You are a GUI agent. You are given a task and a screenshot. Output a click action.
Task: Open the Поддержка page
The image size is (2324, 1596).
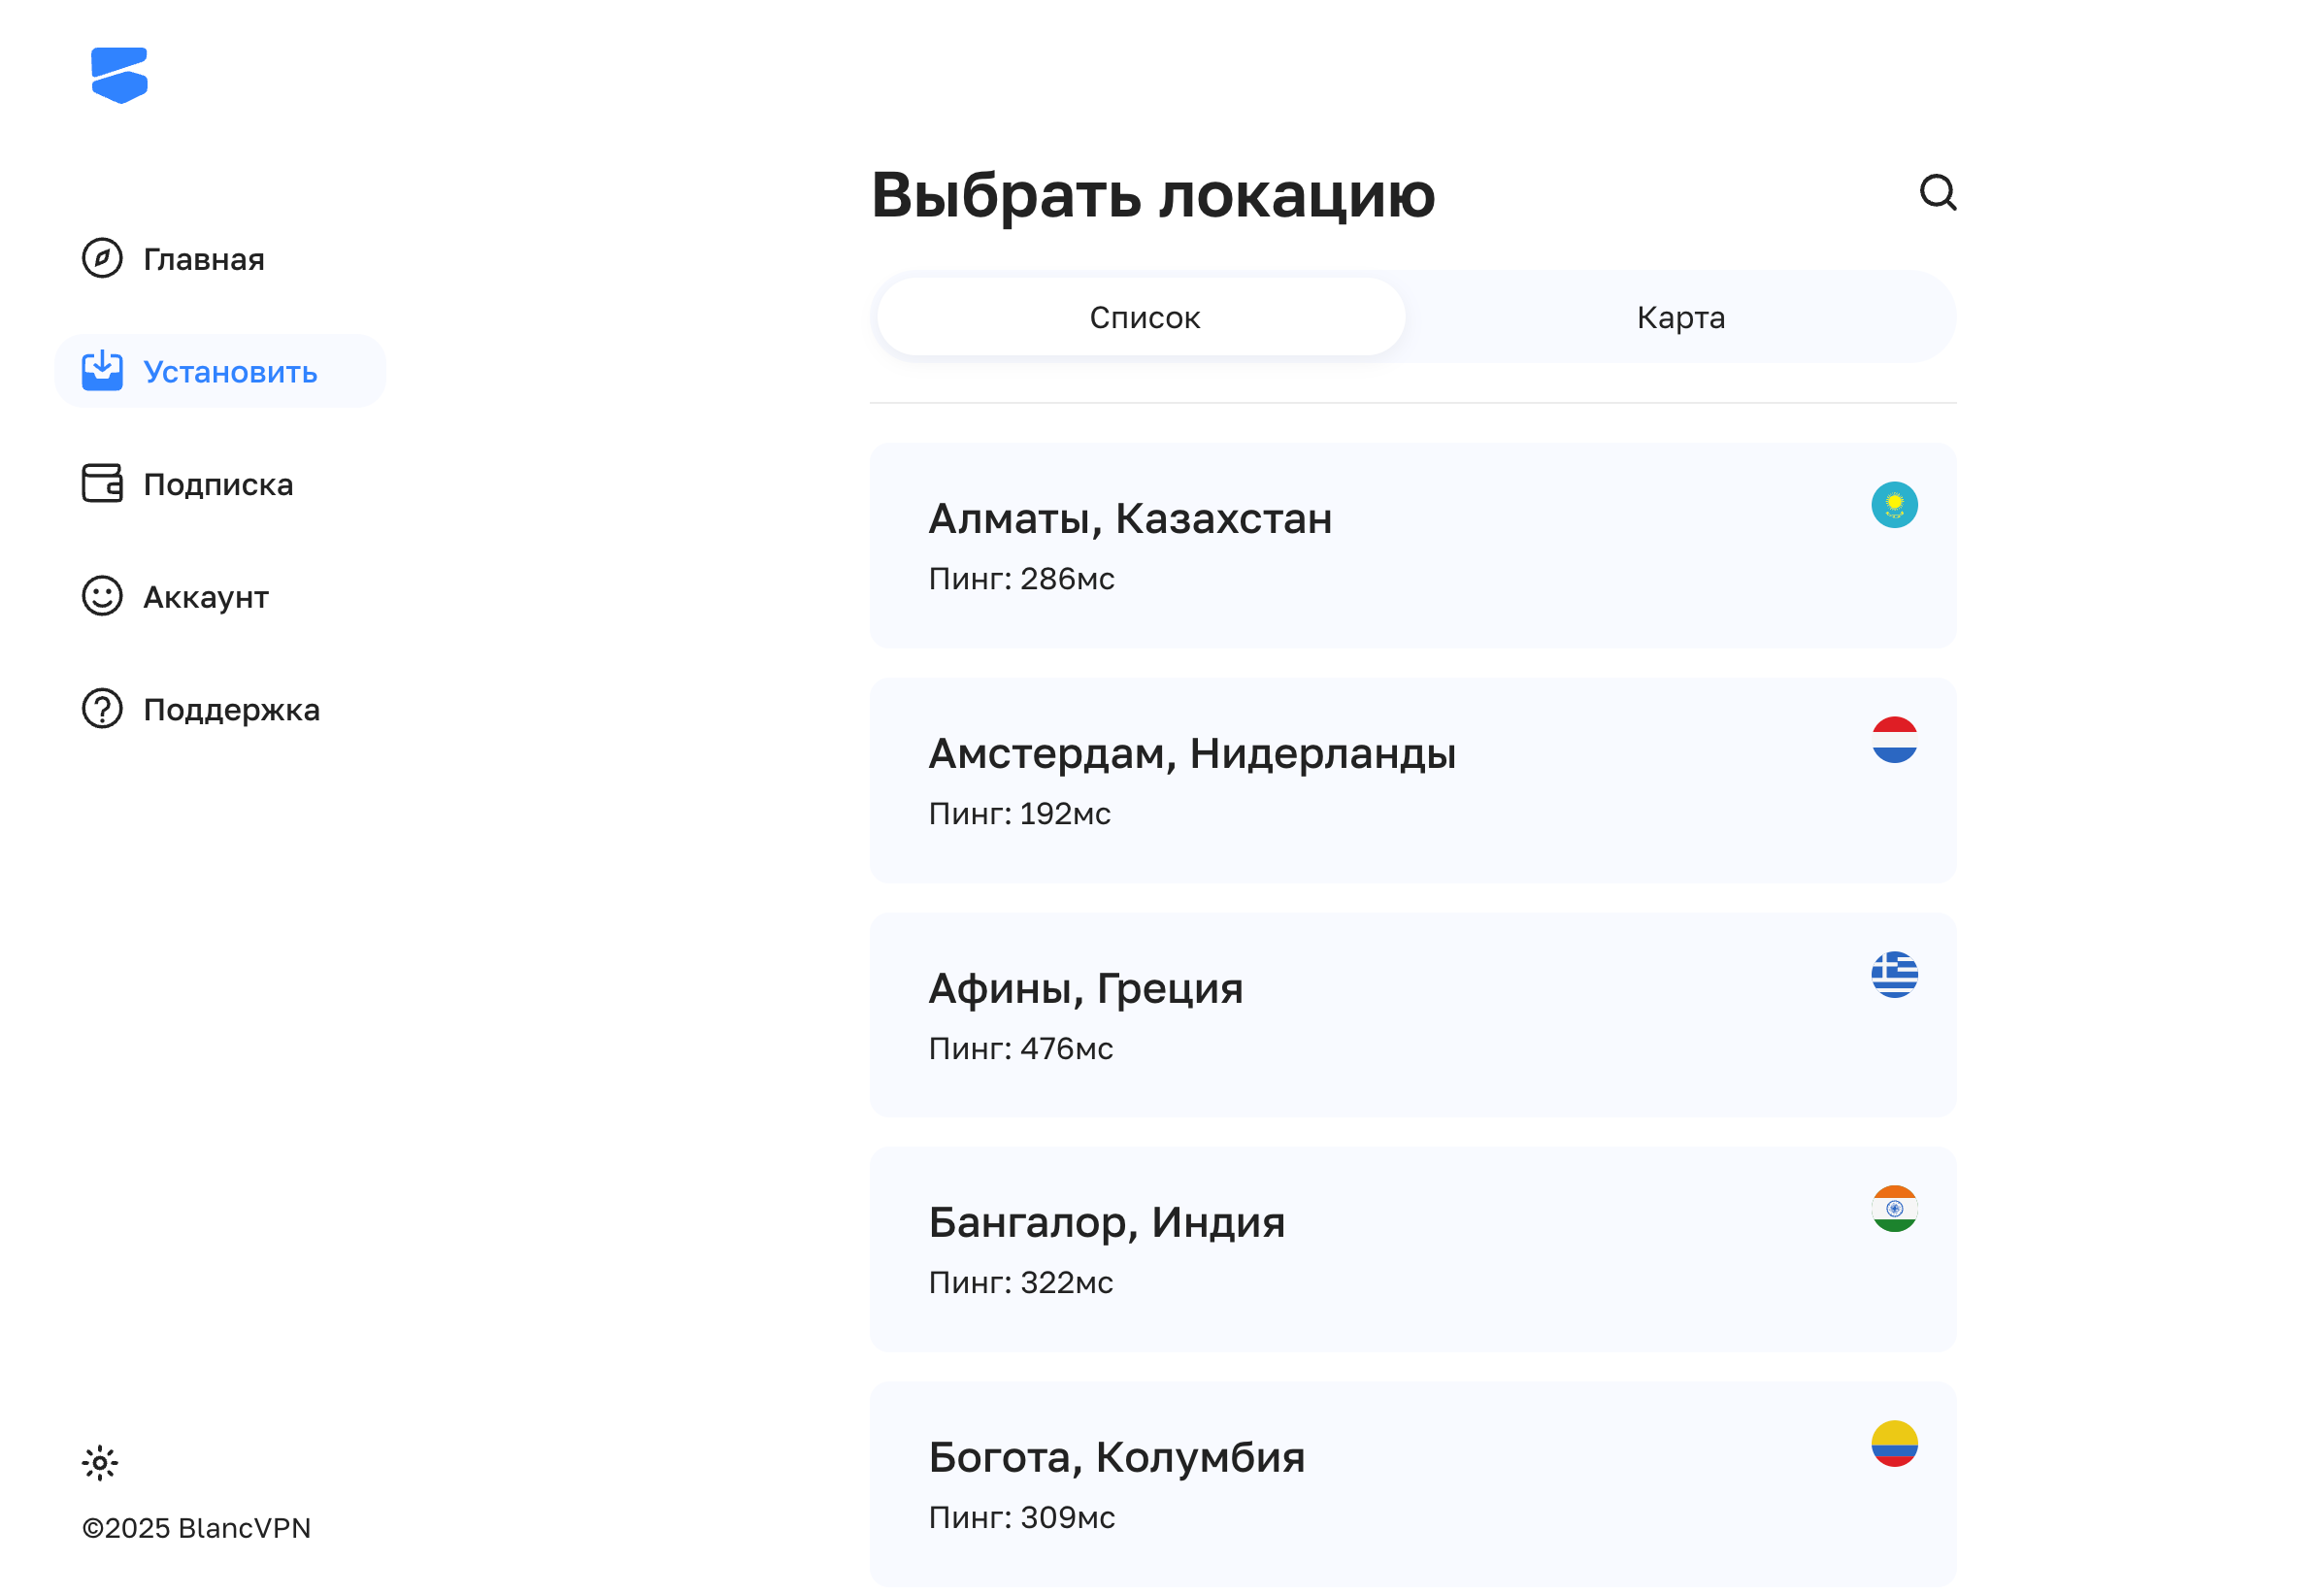tap(231, 710)
